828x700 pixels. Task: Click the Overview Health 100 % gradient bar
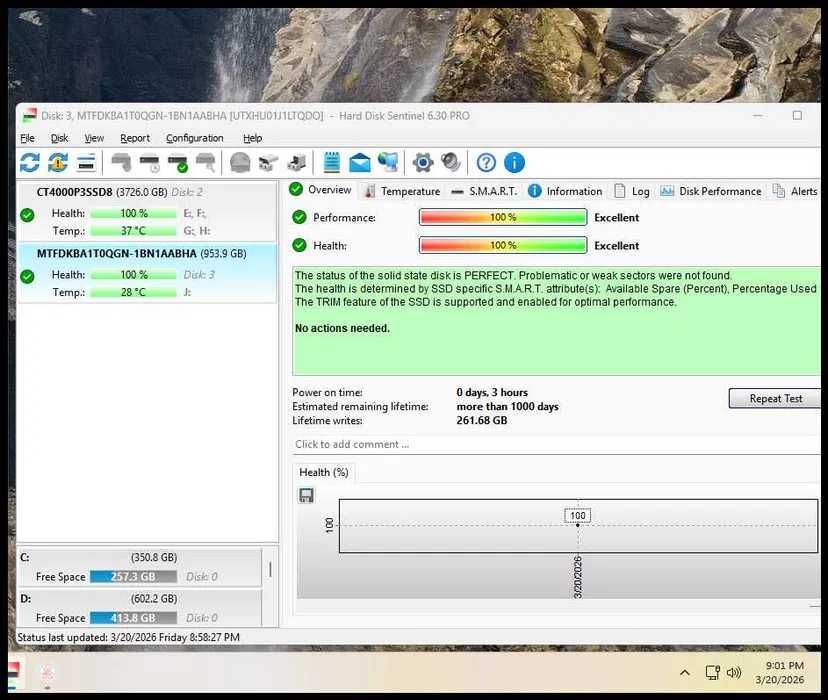[x=503, y=245]
